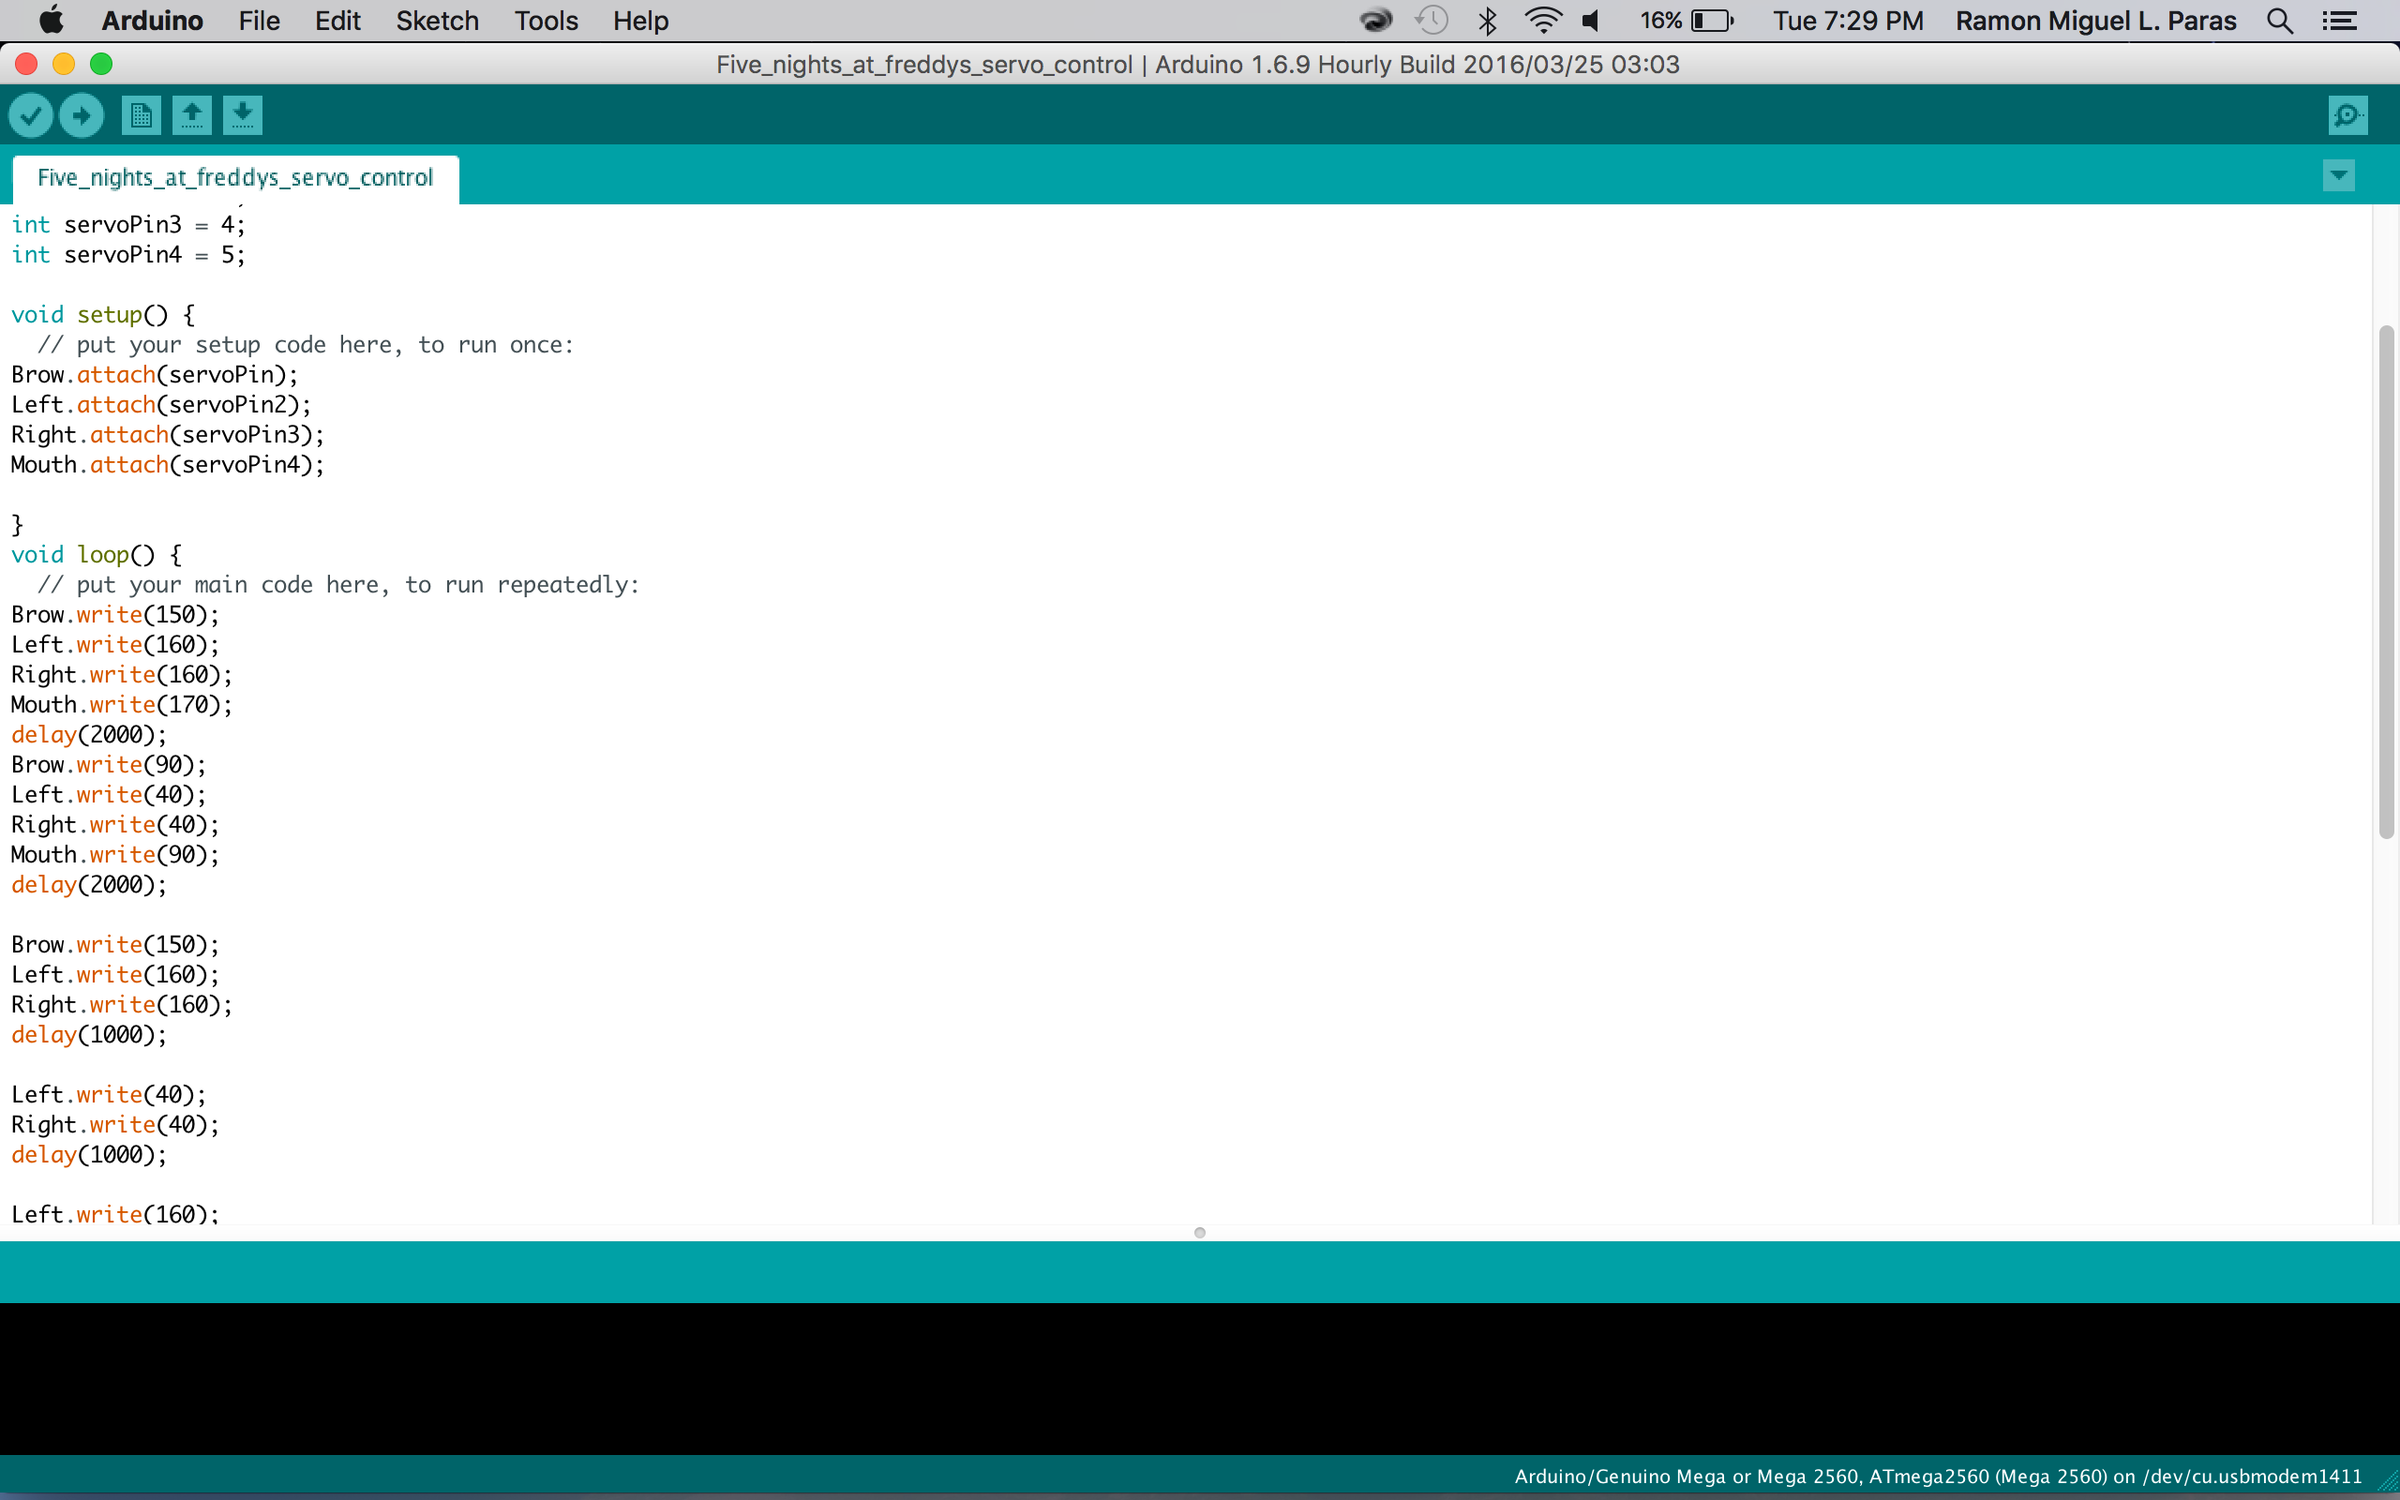Select the Five_nights_at_freddys_servo_control tab
2400x1500 pixels.
235,178
